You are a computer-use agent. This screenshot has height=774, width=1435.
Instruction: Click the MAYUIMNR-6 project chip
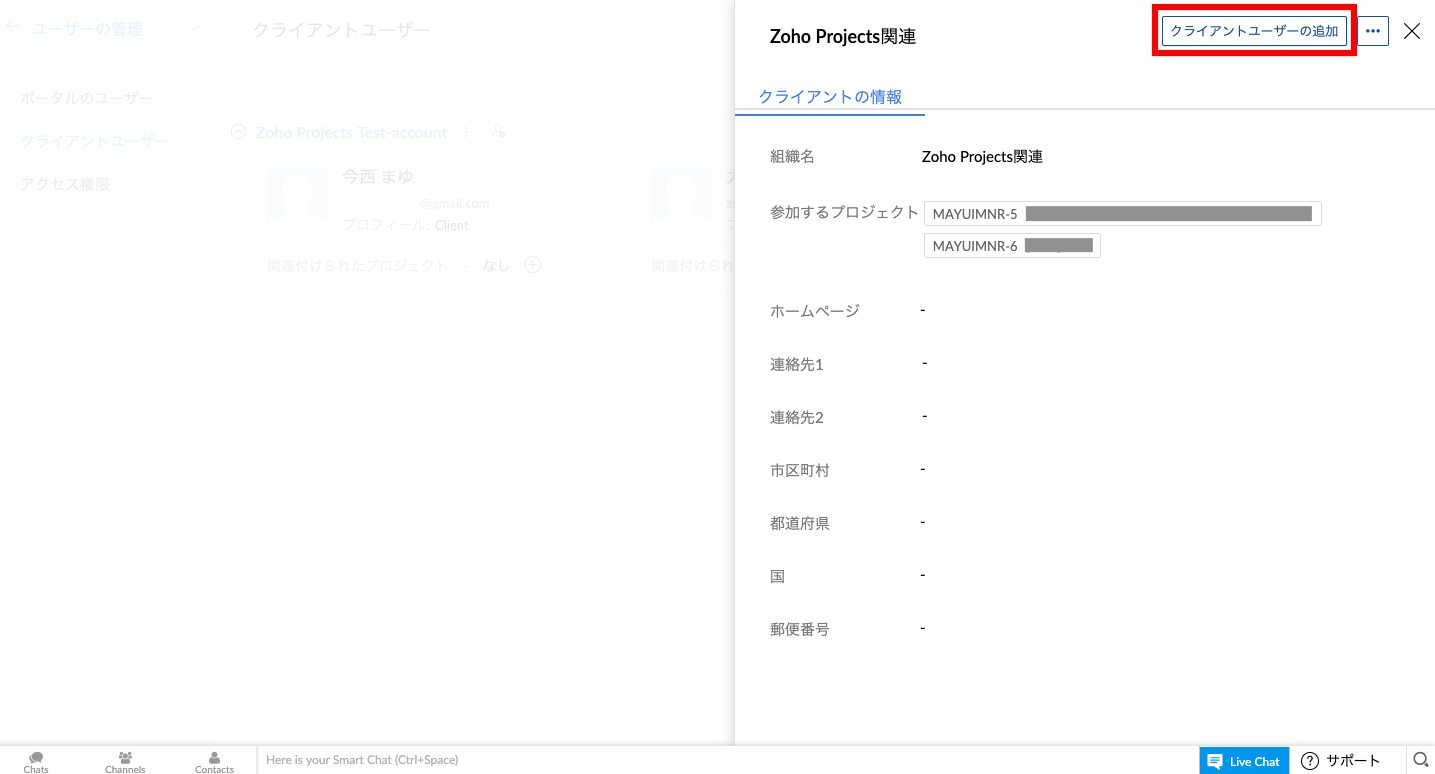pyautogui.click(x=1012, y=246)
